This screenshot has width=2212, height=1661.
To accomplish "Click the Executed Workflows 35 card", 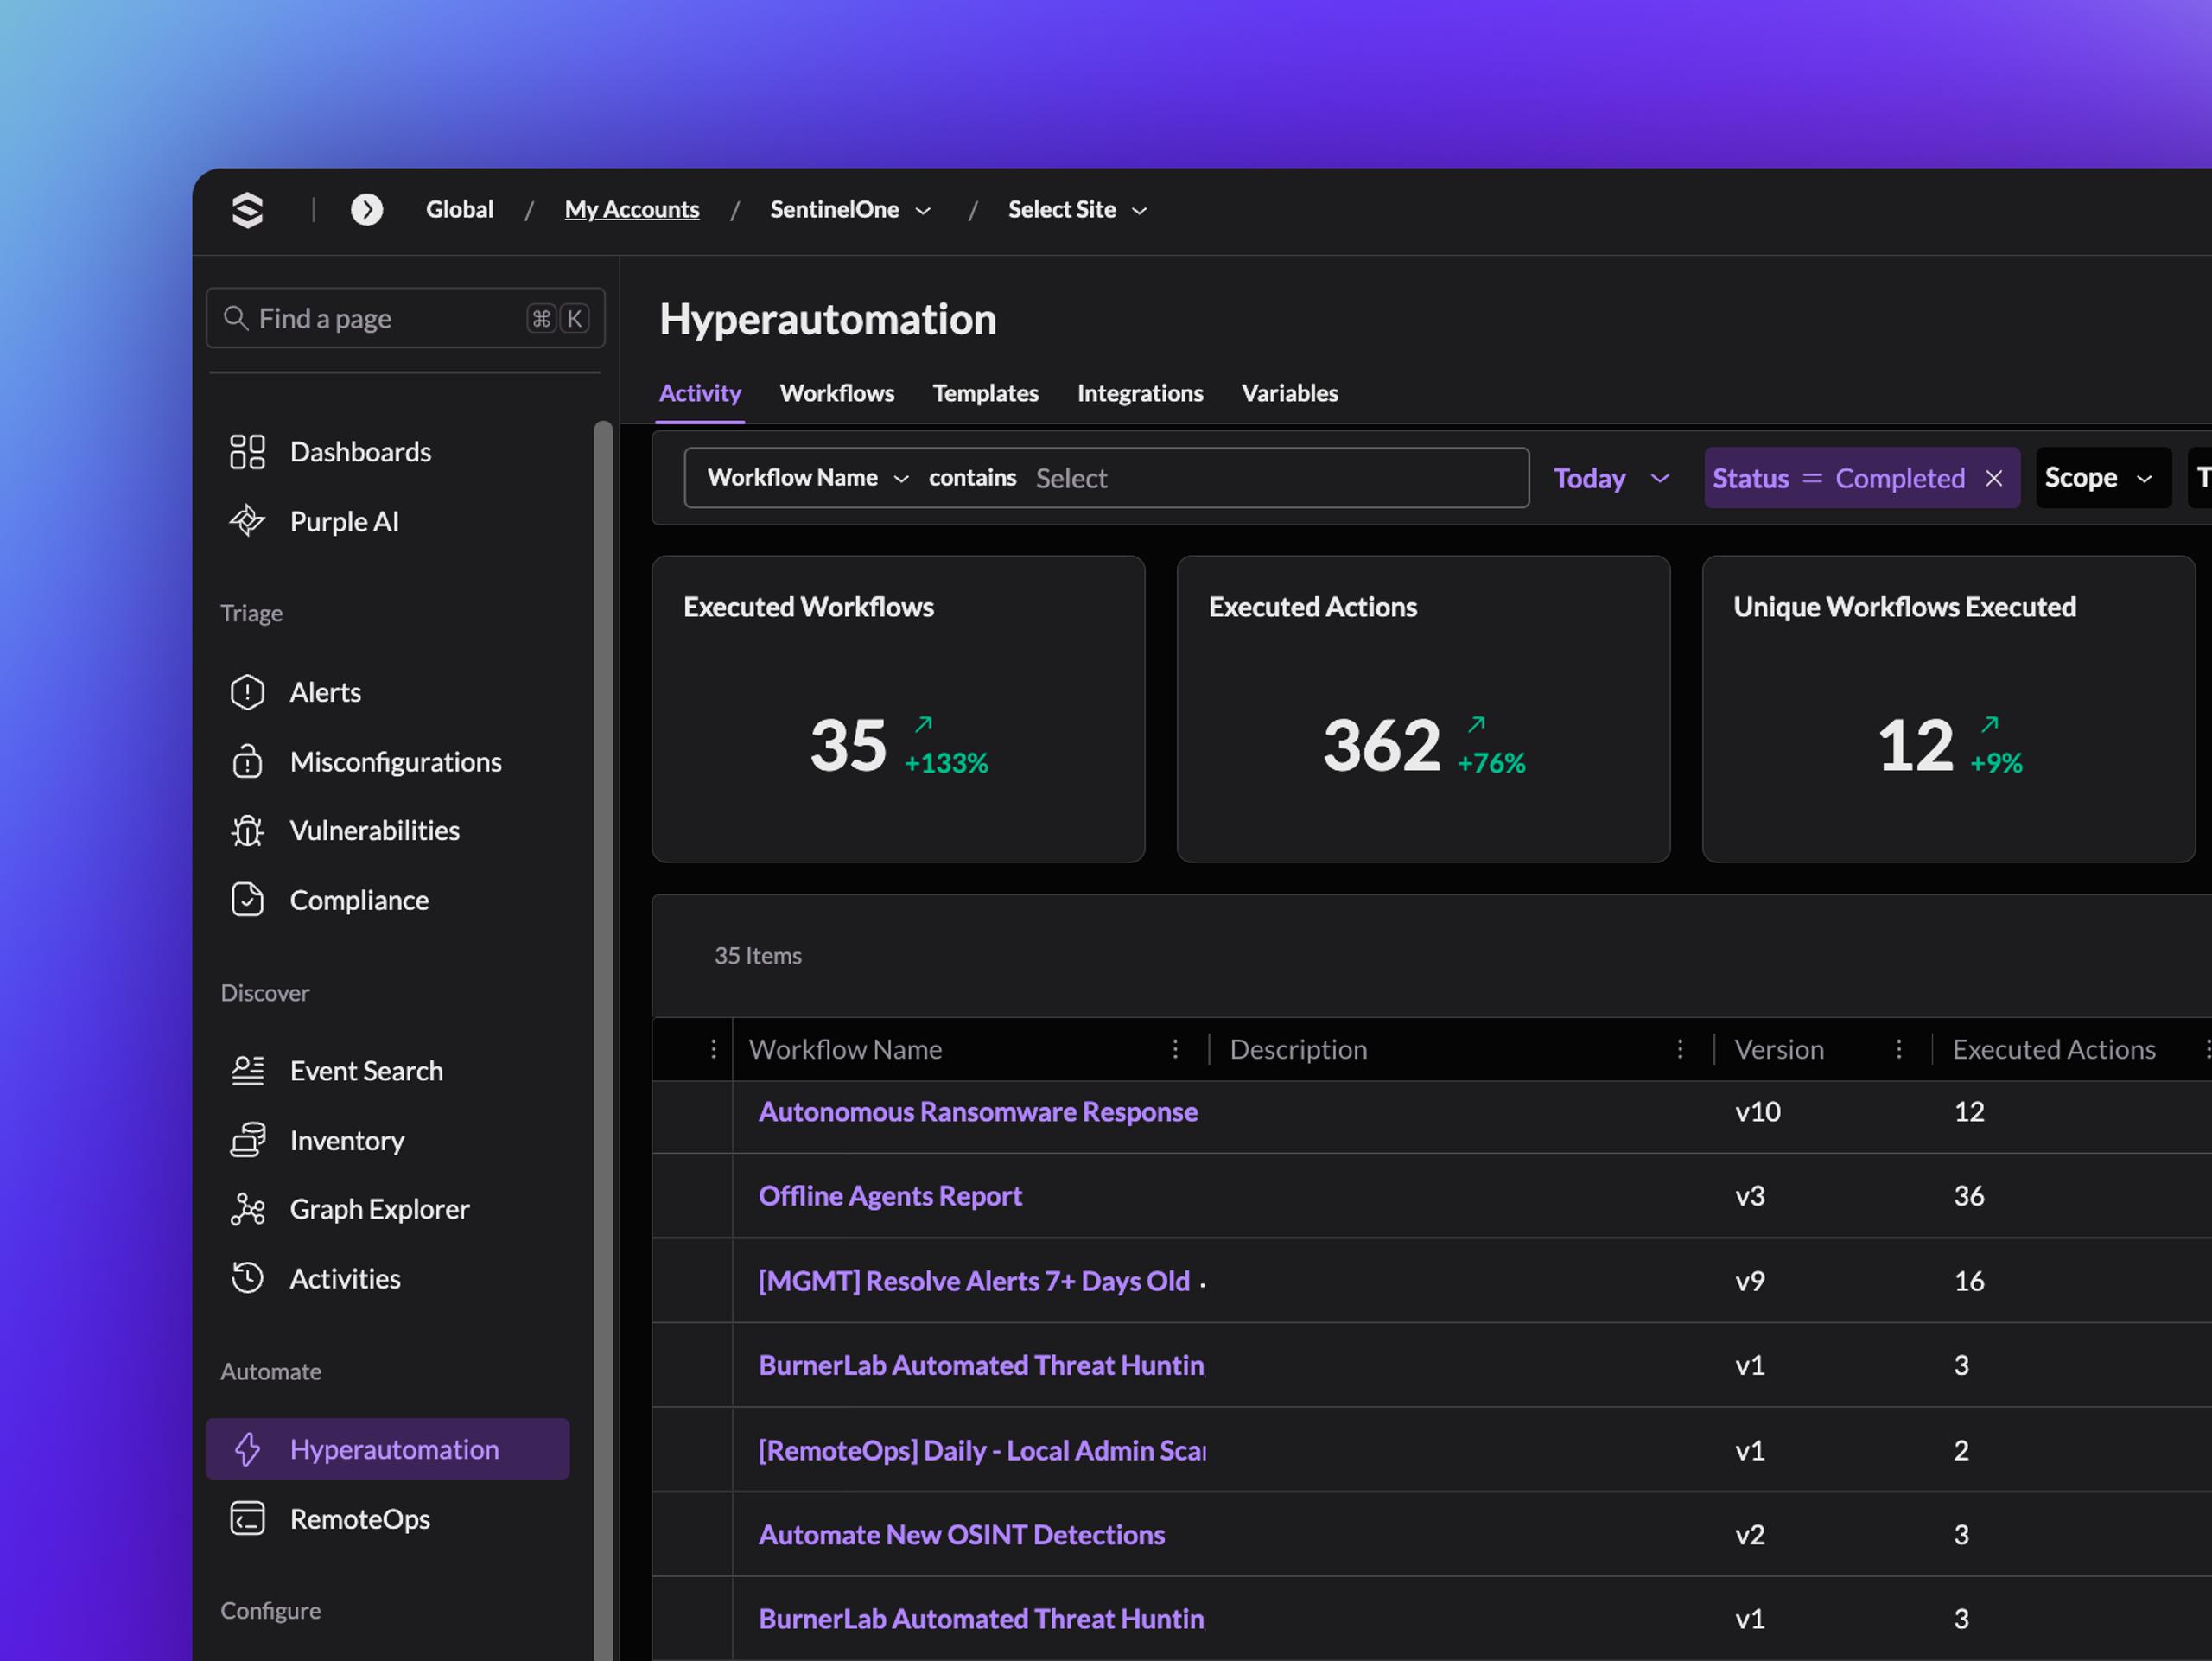I will tap(898, 709).
